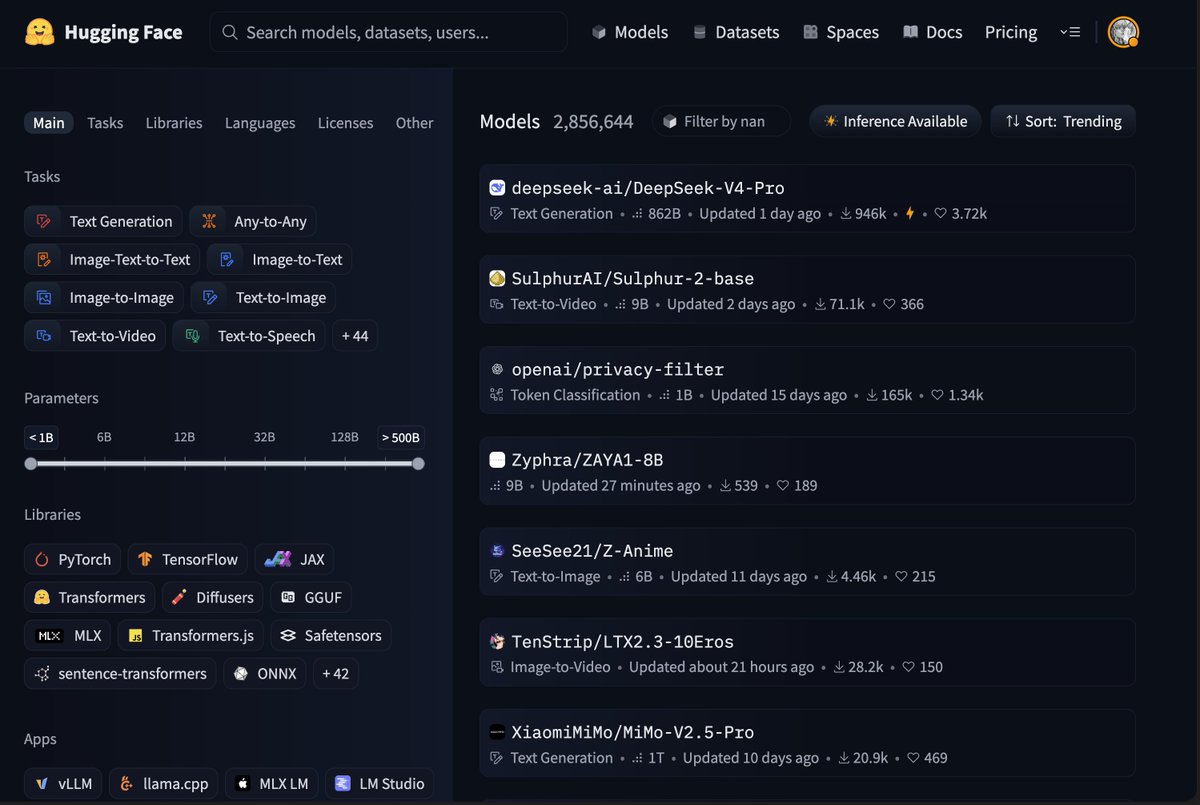Switch to the Main filter tab
The width and height of the screenshot is (1200, 805).
48,123
